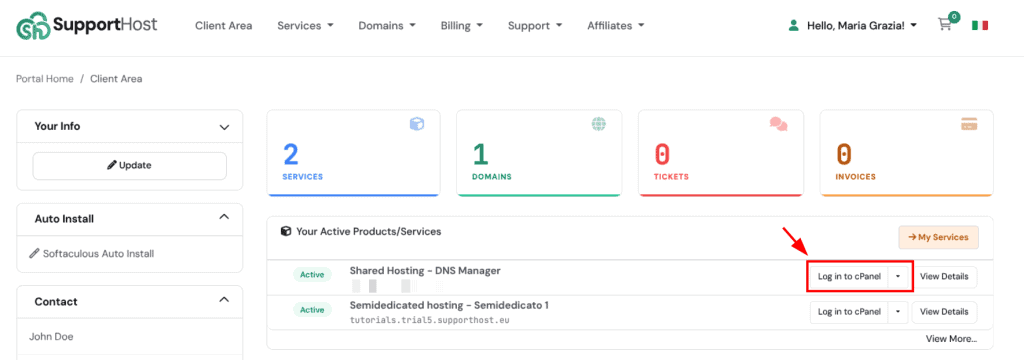The image size is (1024, 360).
Task: Click Your Active Products/Services heading
Action: 368,231
